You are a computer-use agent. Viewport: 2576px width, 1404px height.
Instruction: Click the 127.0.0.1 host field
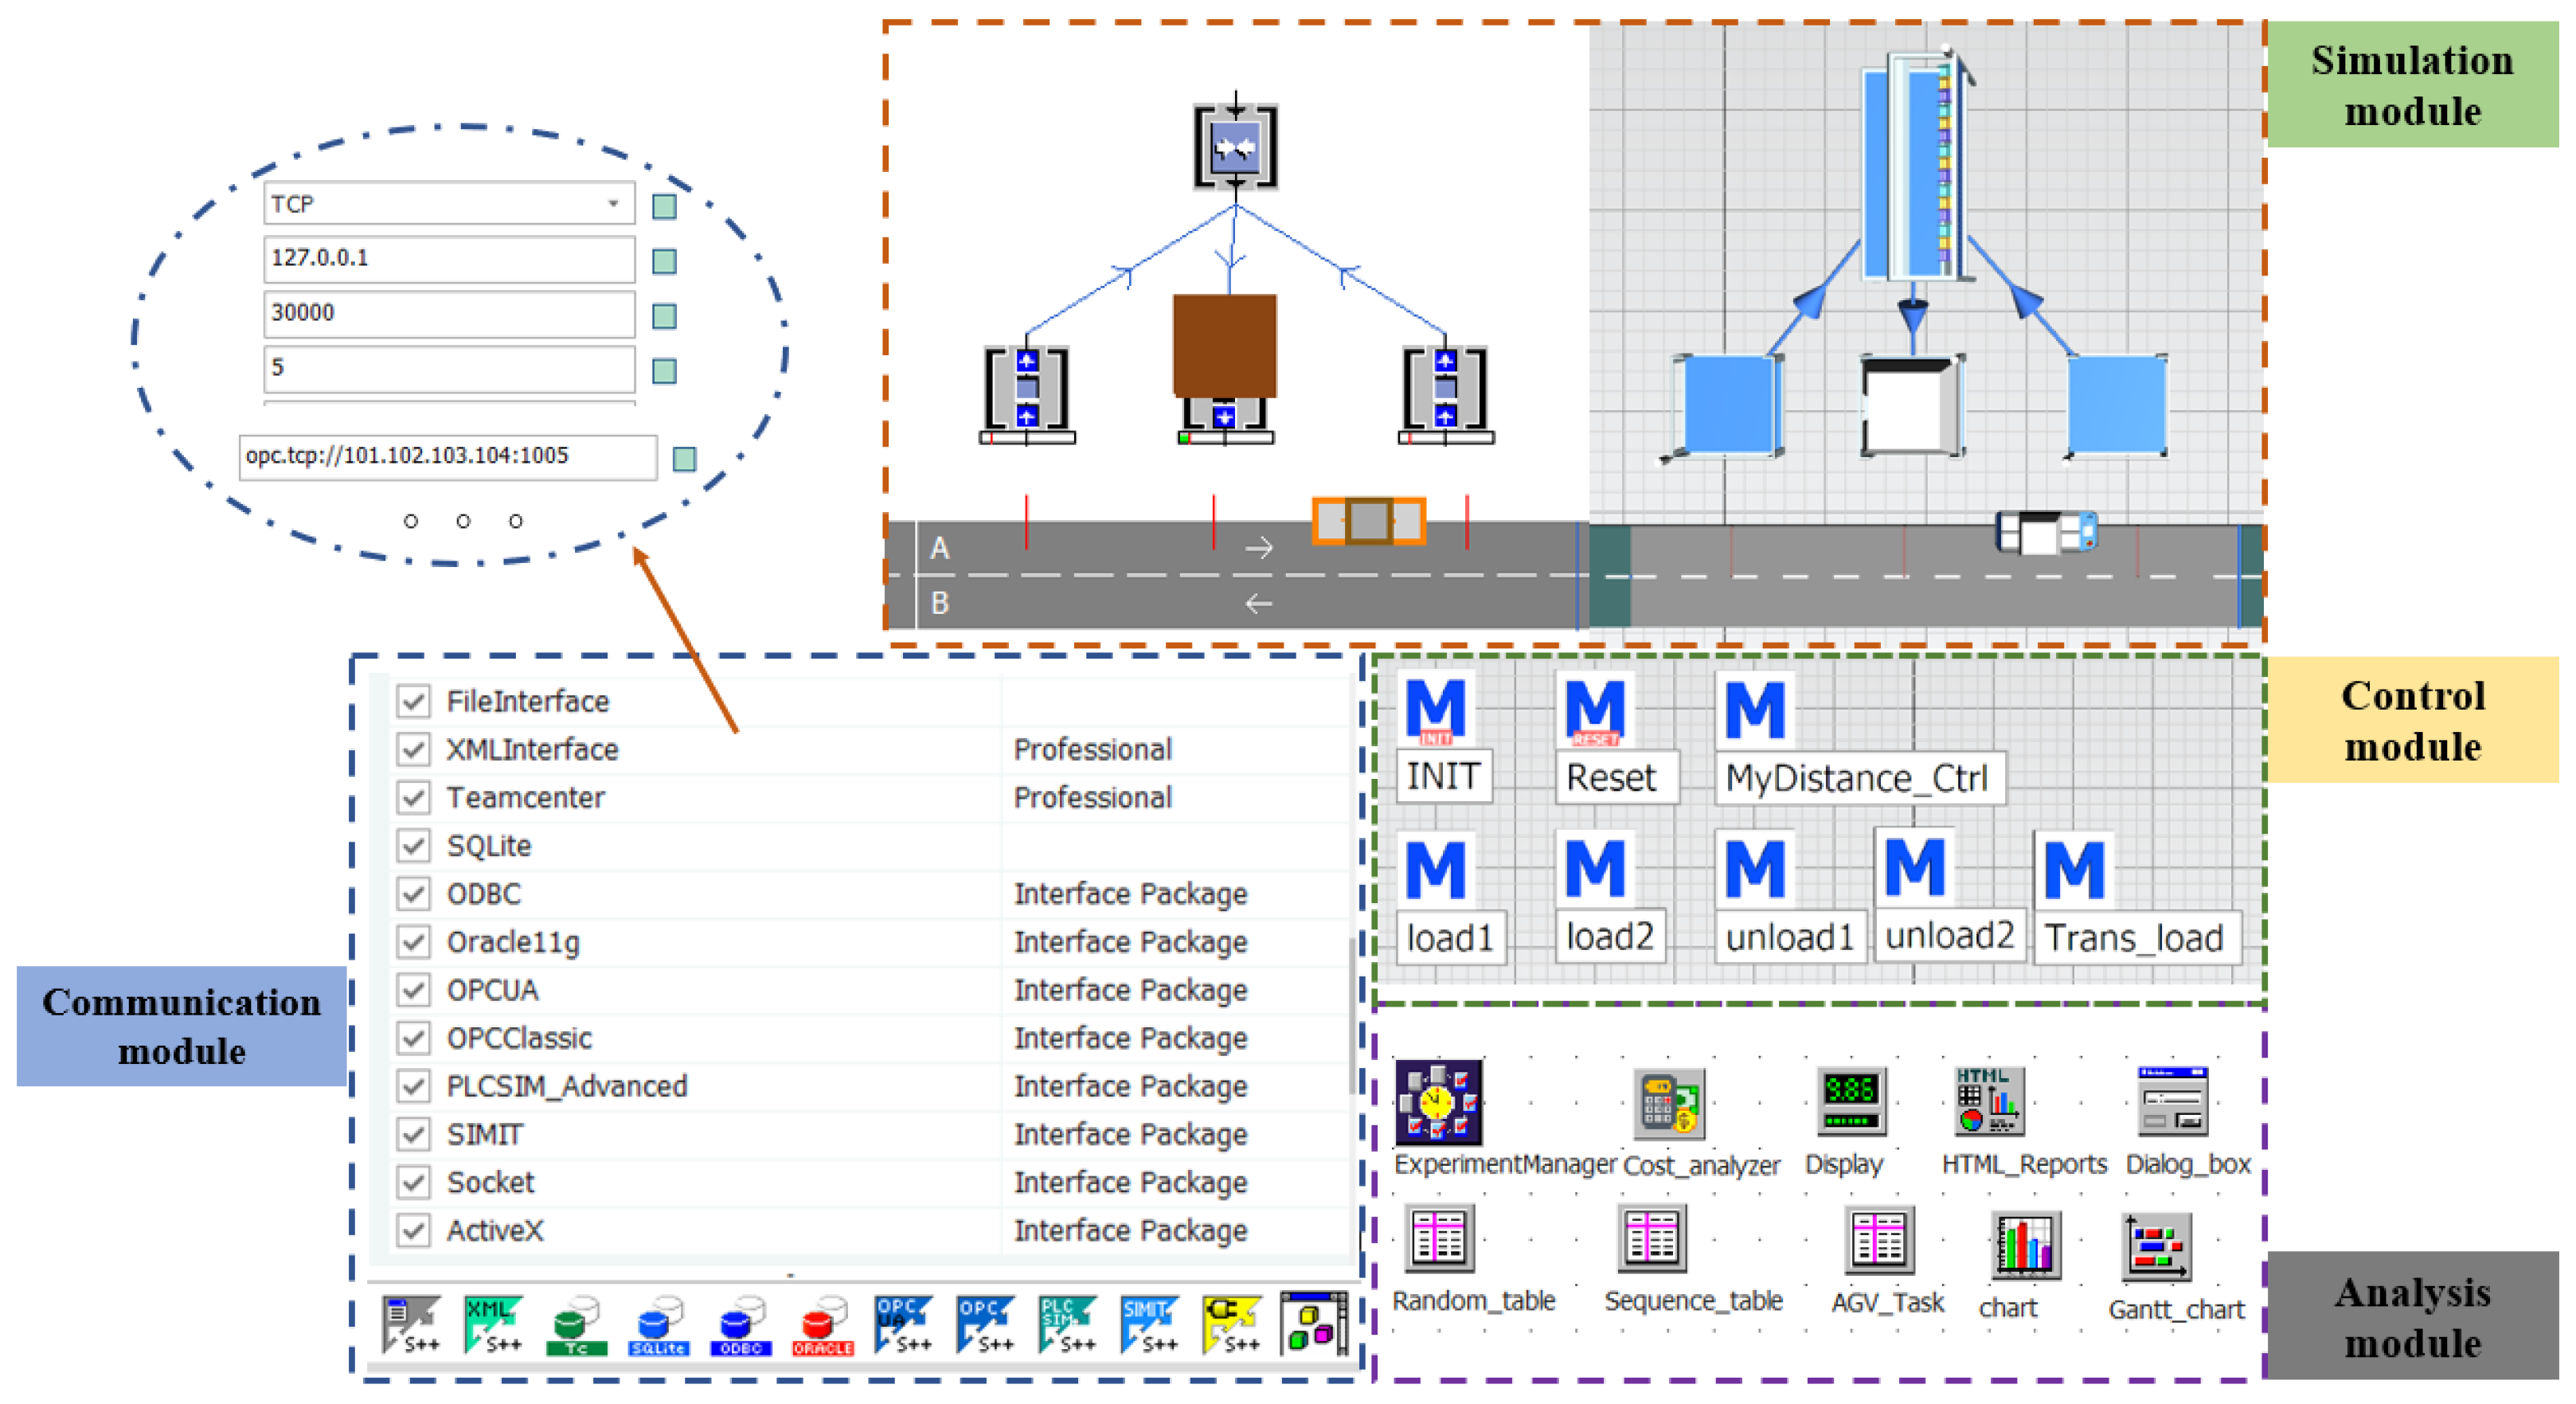(448, 258)
